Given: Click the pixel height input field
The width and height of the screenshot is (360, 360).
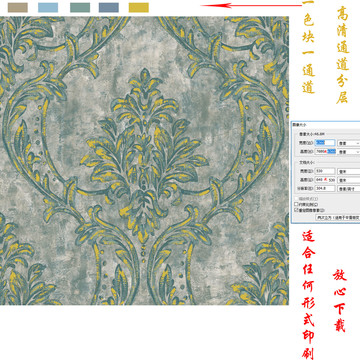Looking at the screenshot, I should (x=325, y=151).
